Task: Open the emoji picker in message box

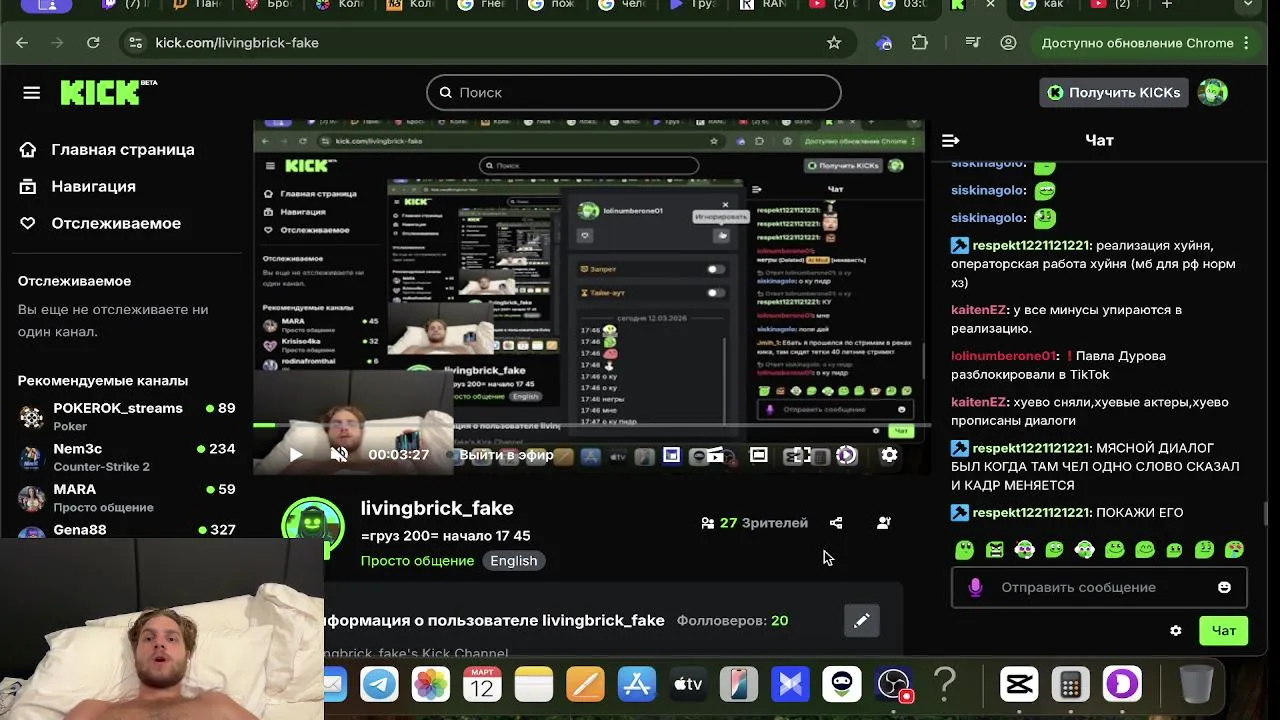Action: point(1224,588)
